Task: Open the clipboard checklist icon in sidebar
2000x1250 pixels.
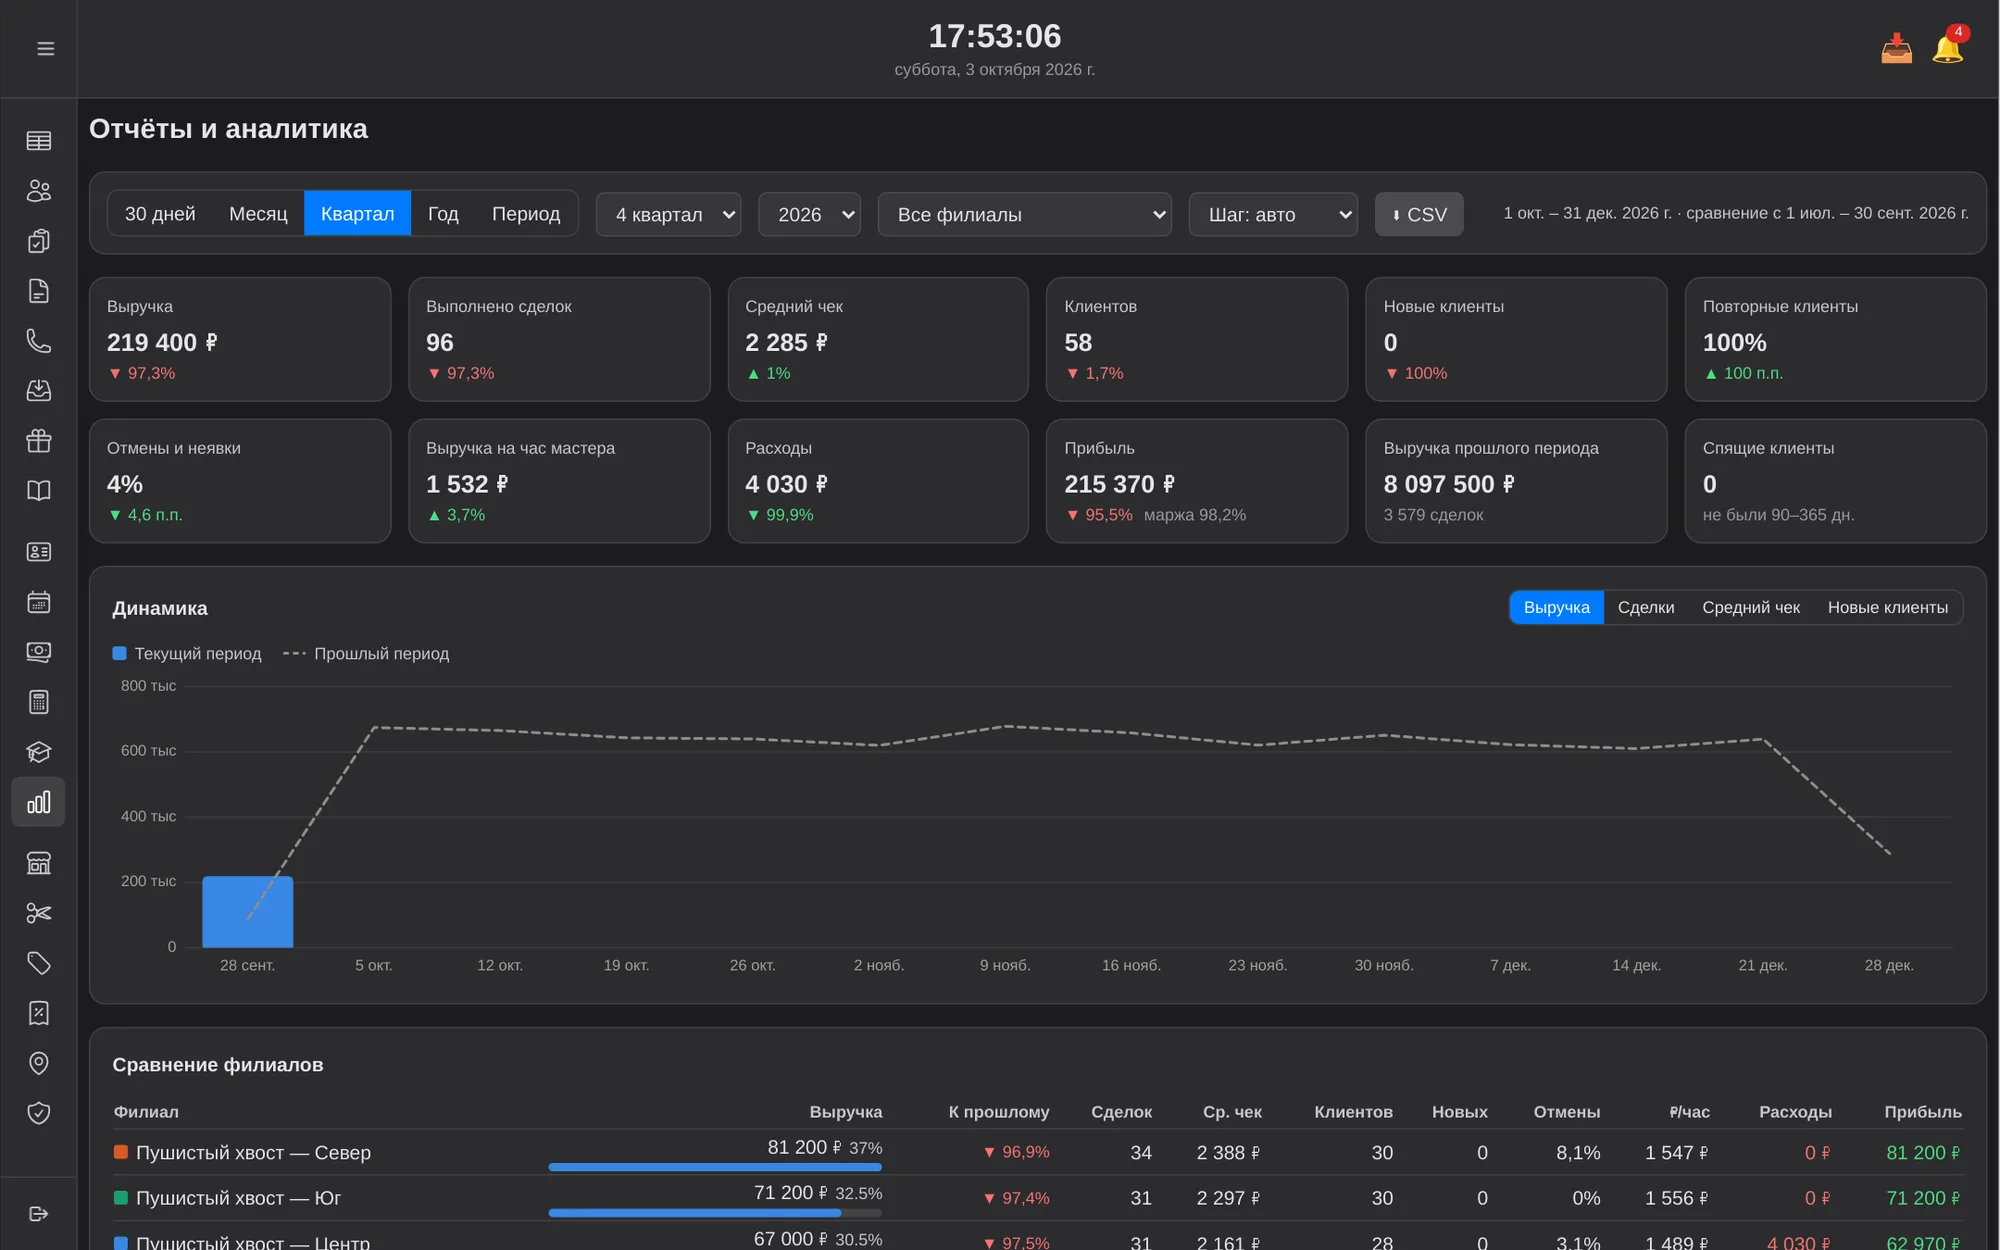Action: pos(38,241)
